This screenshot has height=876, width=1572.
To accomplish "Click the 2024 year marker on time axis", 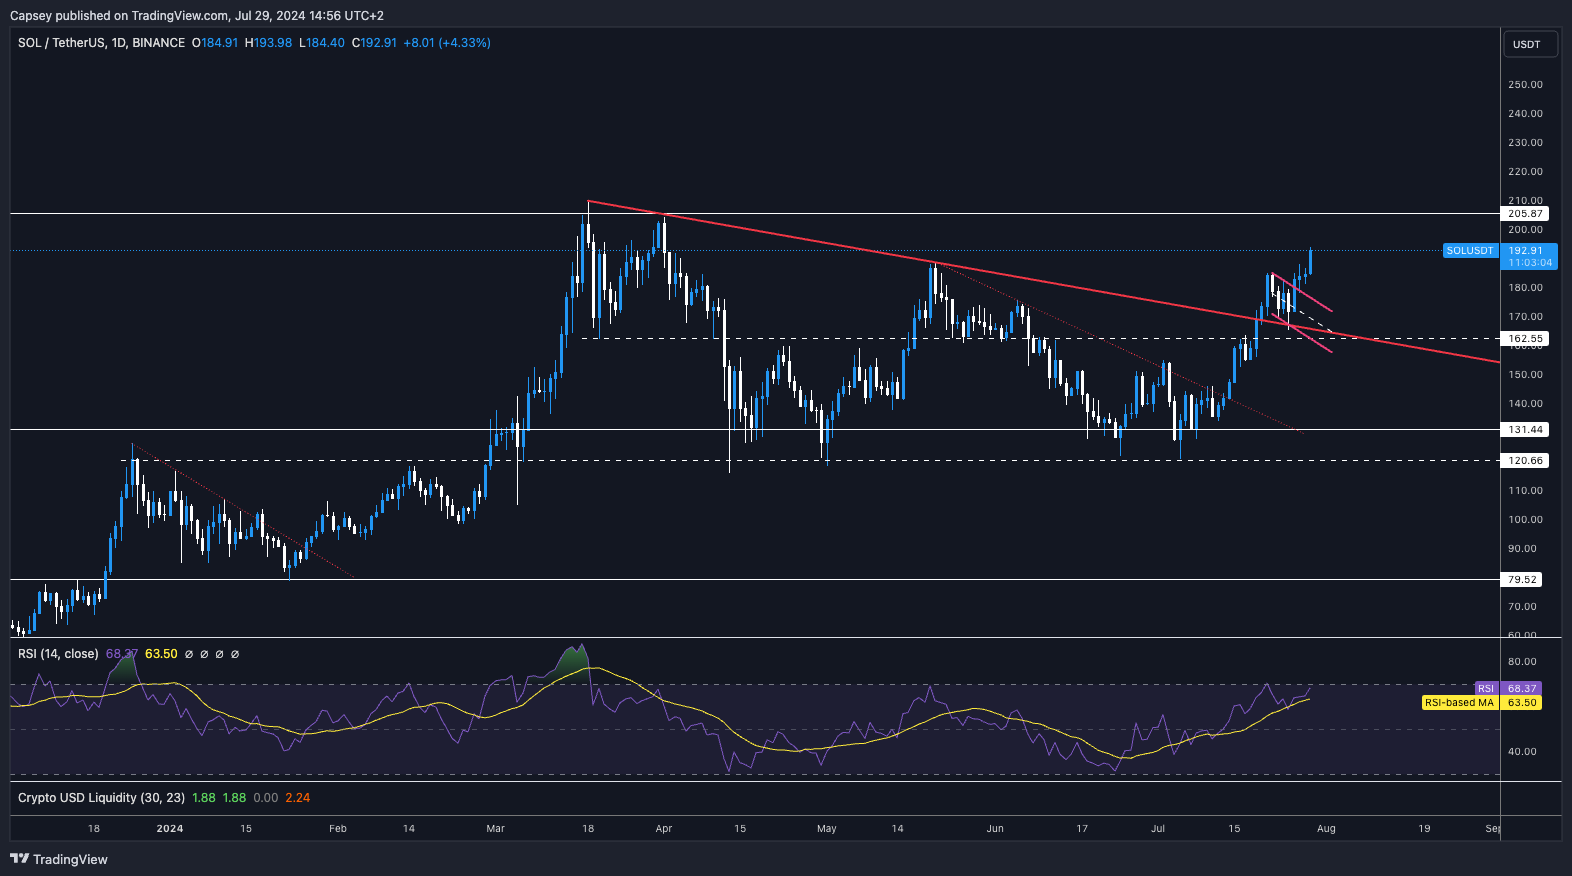I will [x=170, y=829].
